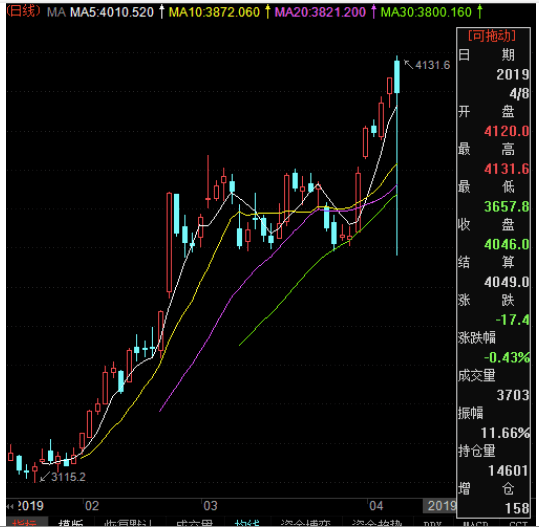539x527 pixels.
Task: Click the magenta up arrow beside MA20
Action: 373,12
